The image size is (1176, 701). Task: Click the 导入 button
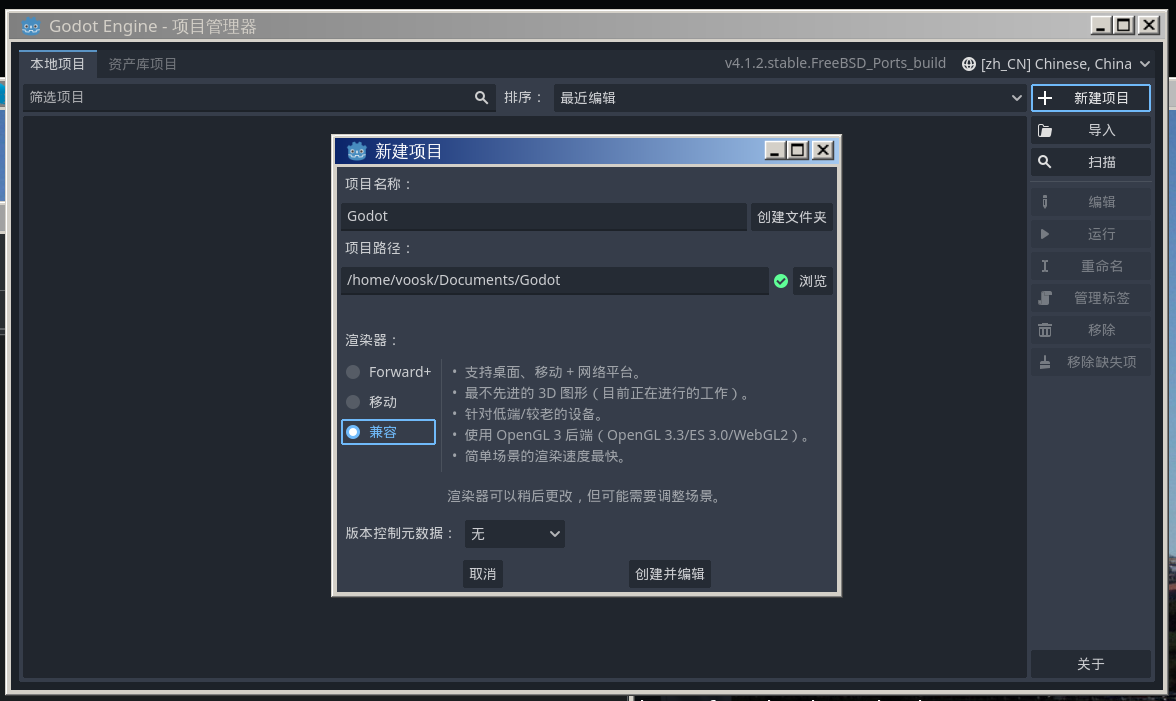(x=1090, y=130)
